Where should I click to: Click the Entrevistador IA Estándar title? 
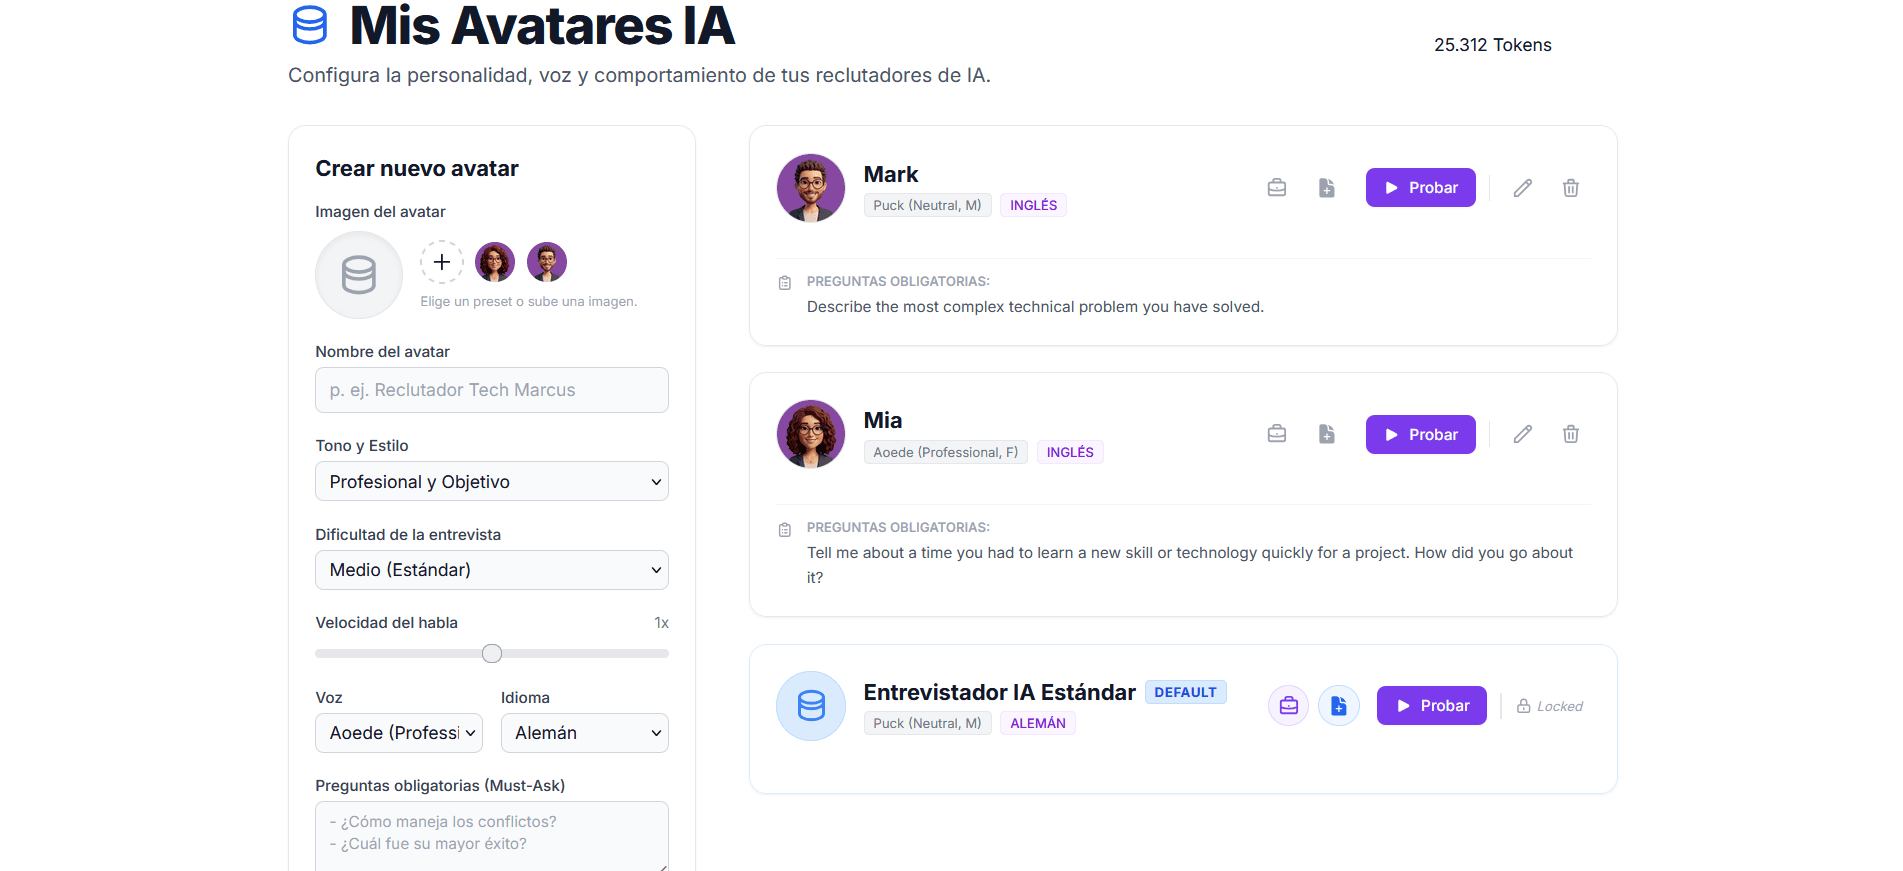(x=1000, y=692)
